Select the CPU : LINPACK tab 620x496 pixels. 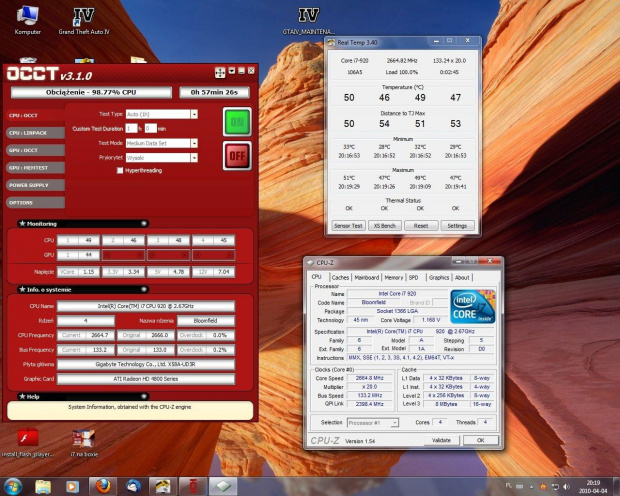[35, 133]
